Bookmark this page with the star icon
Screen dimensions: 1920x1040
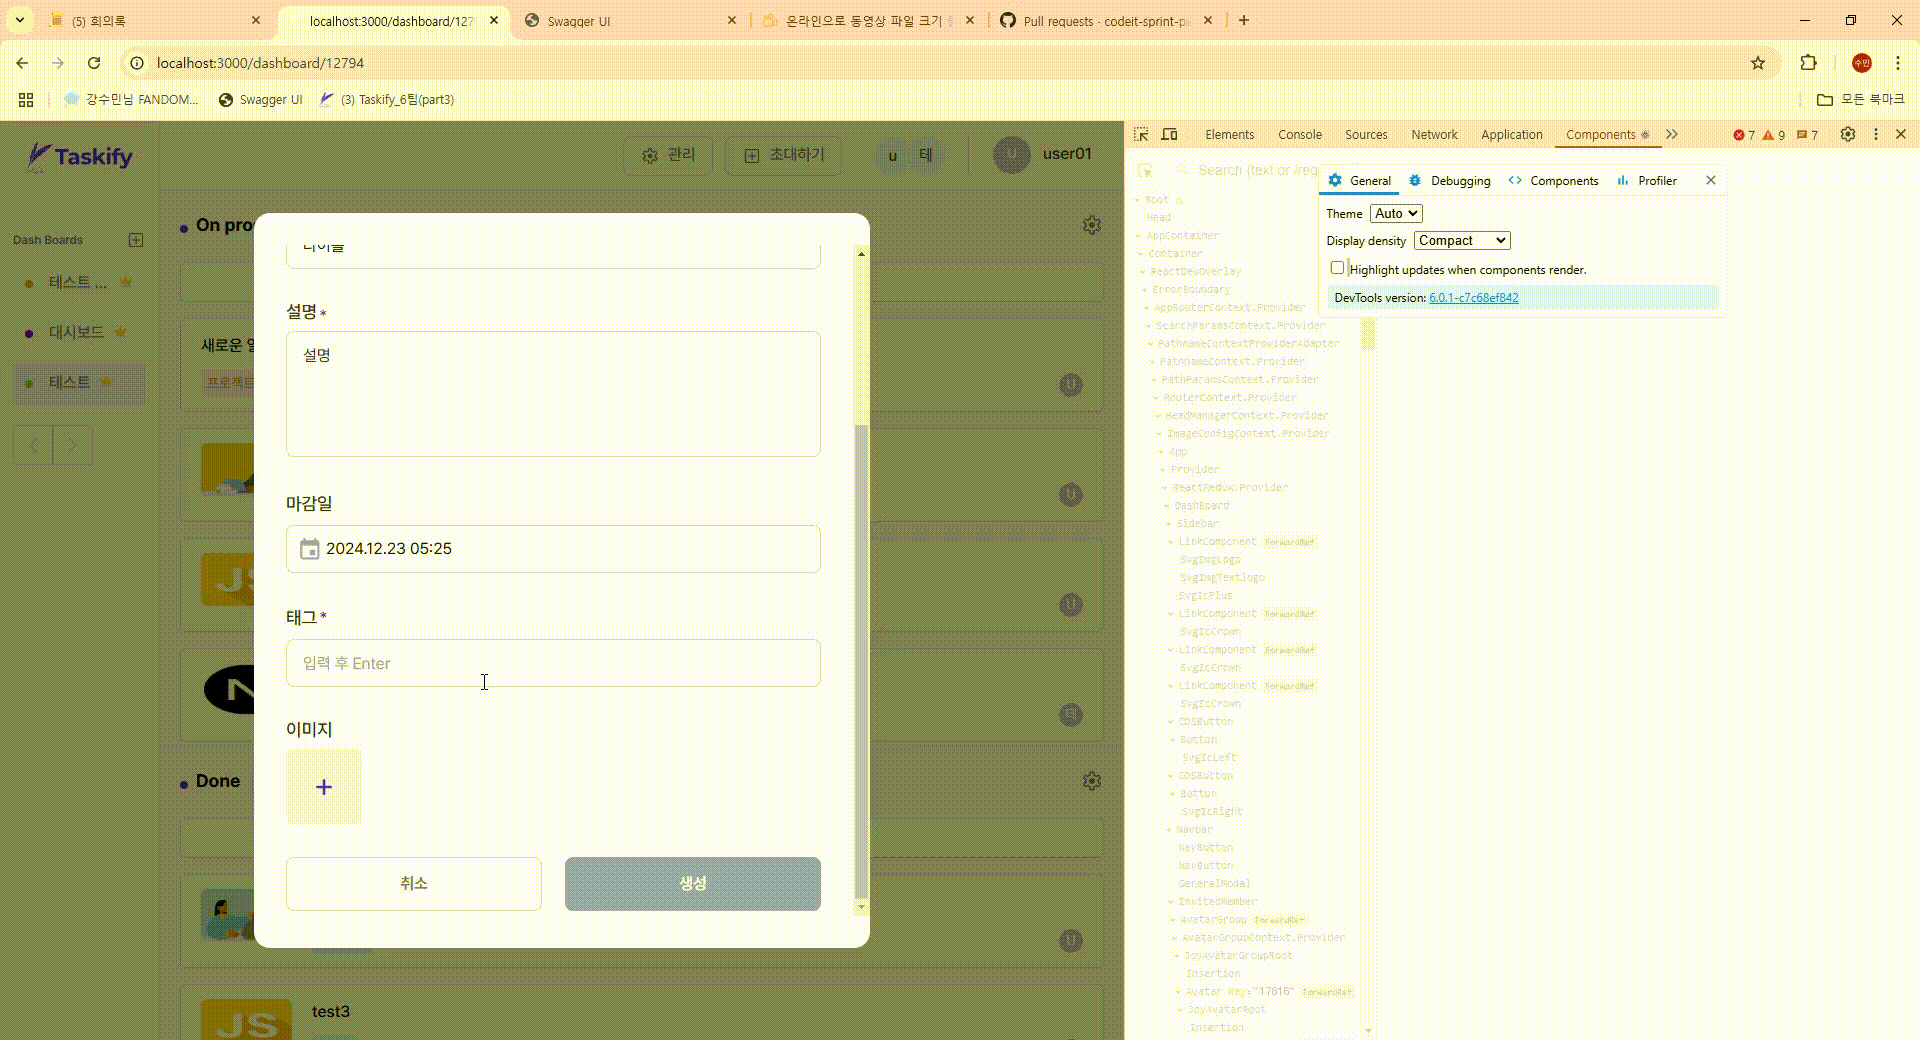tap(1758, 63)
